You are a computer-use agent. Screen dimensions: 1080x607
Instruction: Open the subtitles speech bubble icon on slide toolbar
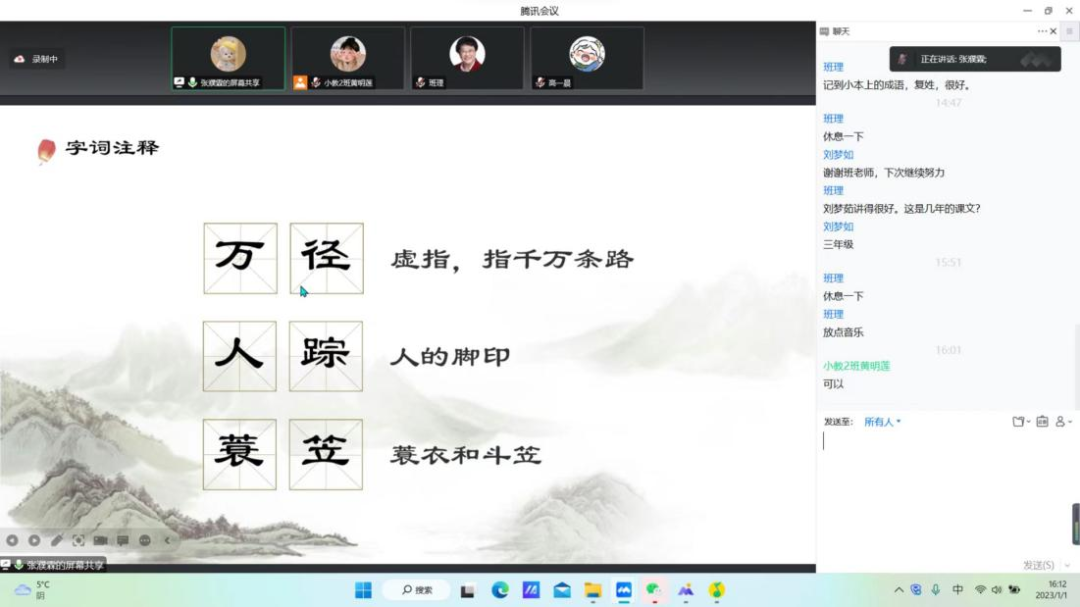click(123, 540)
